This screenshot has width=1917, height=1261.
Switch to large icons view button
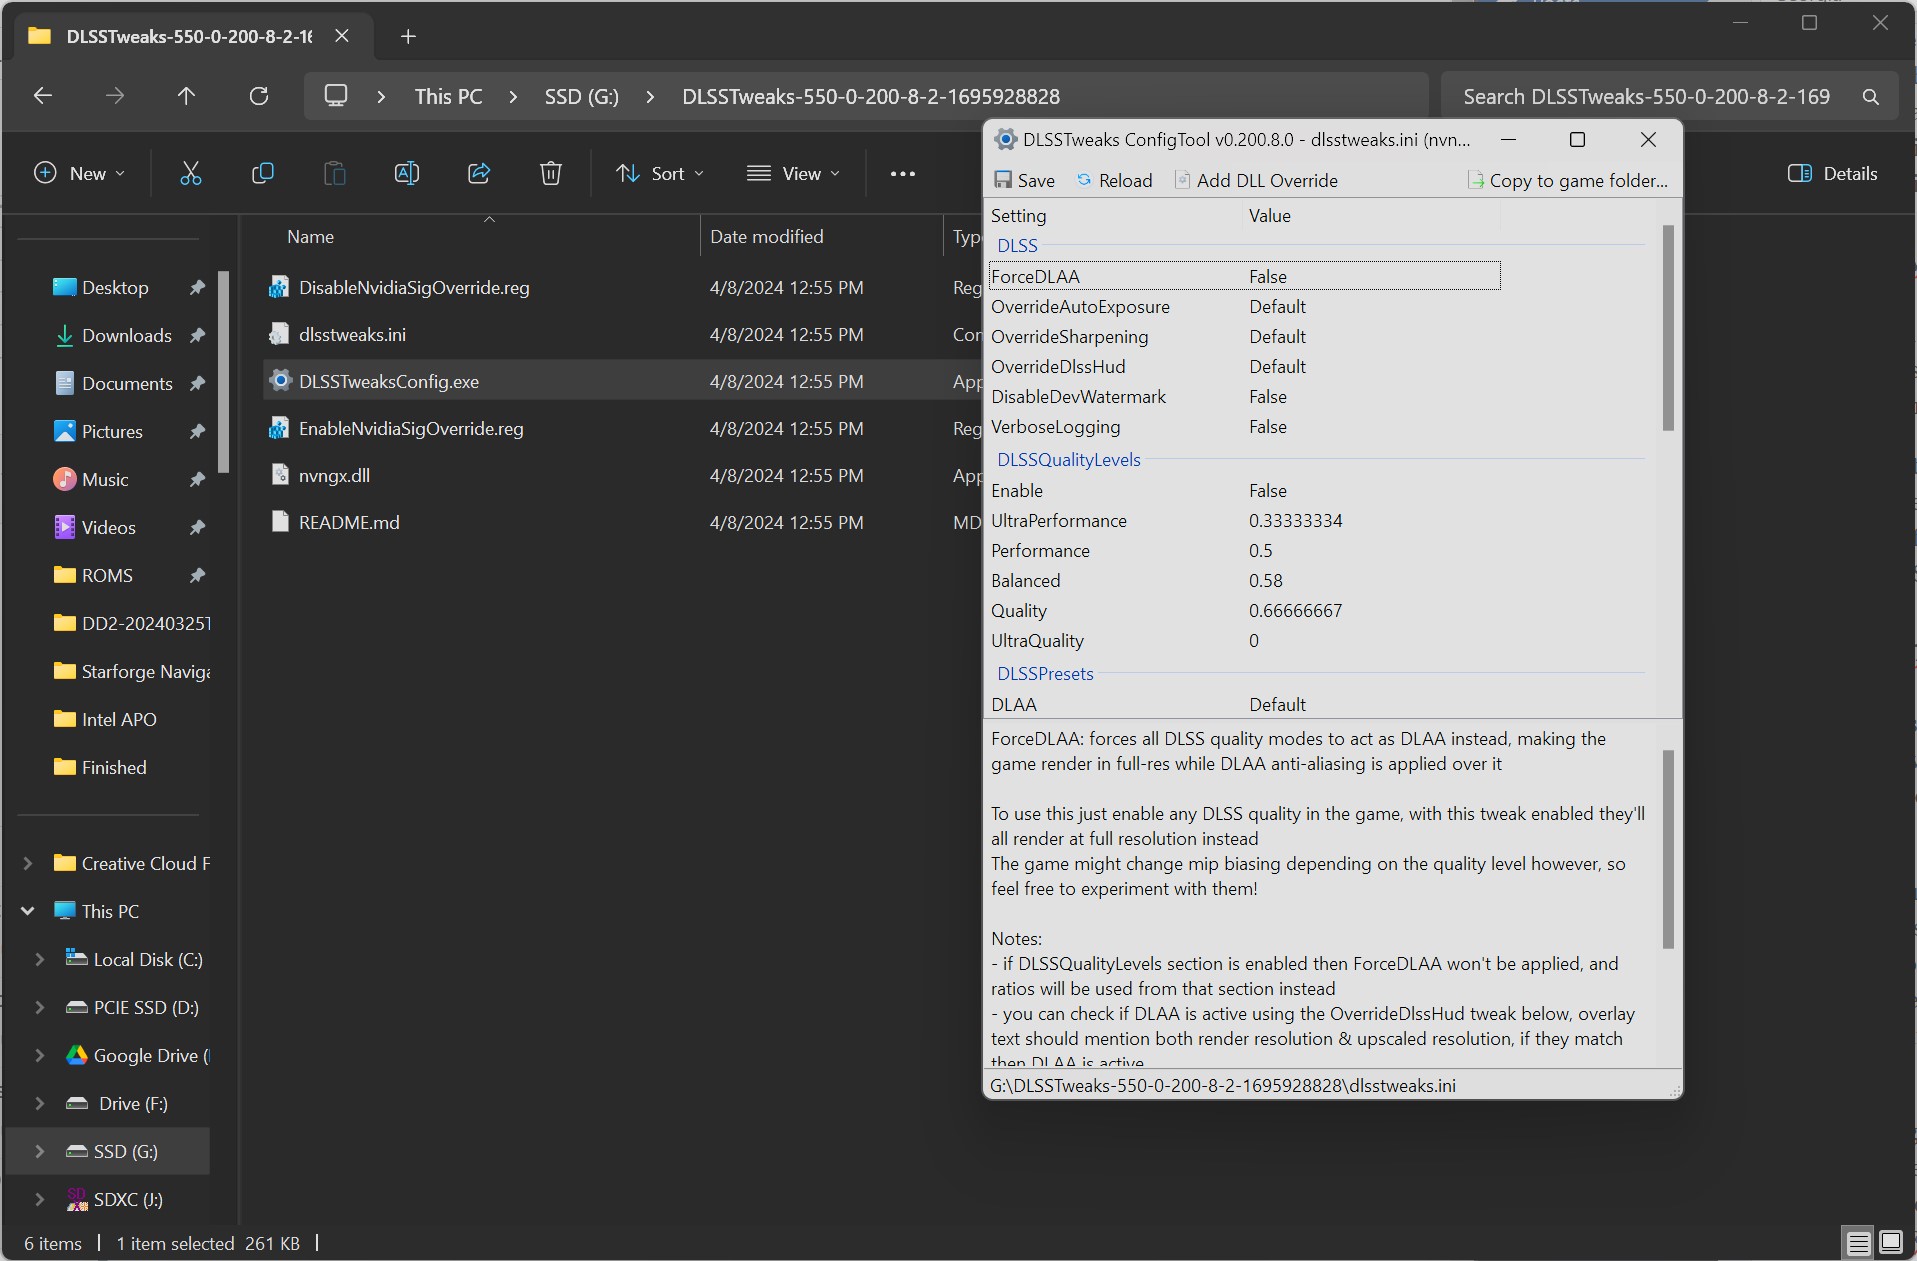(1890, 1243)
